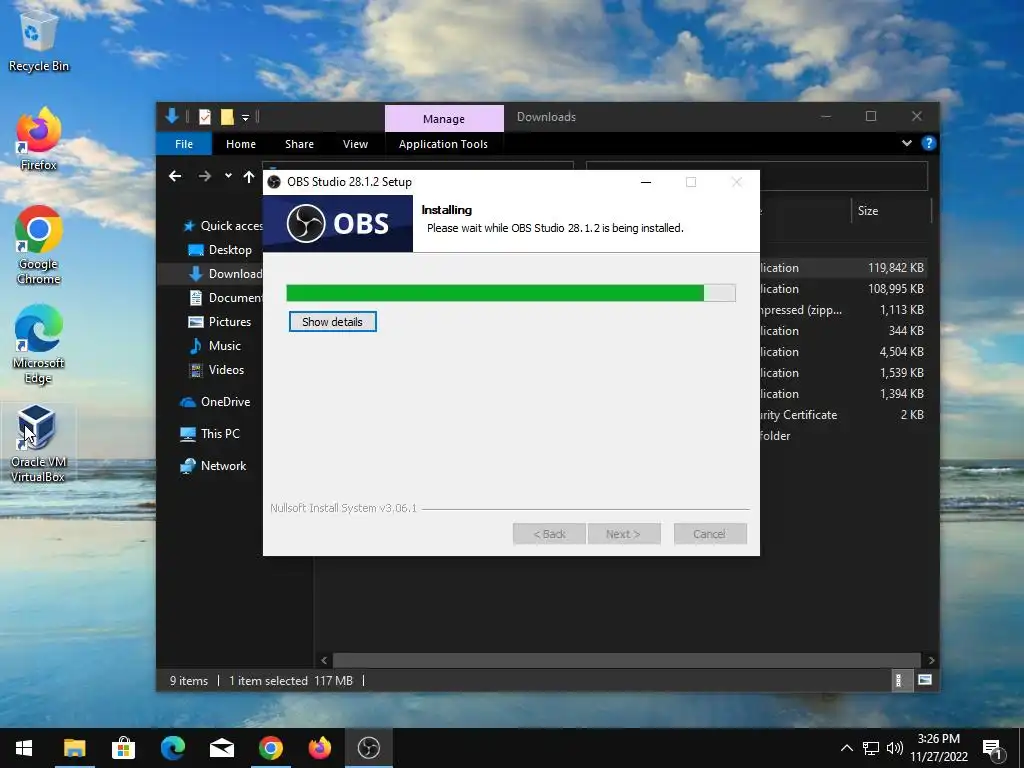Select Desktop in navigation pane
The height and width of the screenshot is (768, 1024).
pyautogui.click(x=219, y=250)
